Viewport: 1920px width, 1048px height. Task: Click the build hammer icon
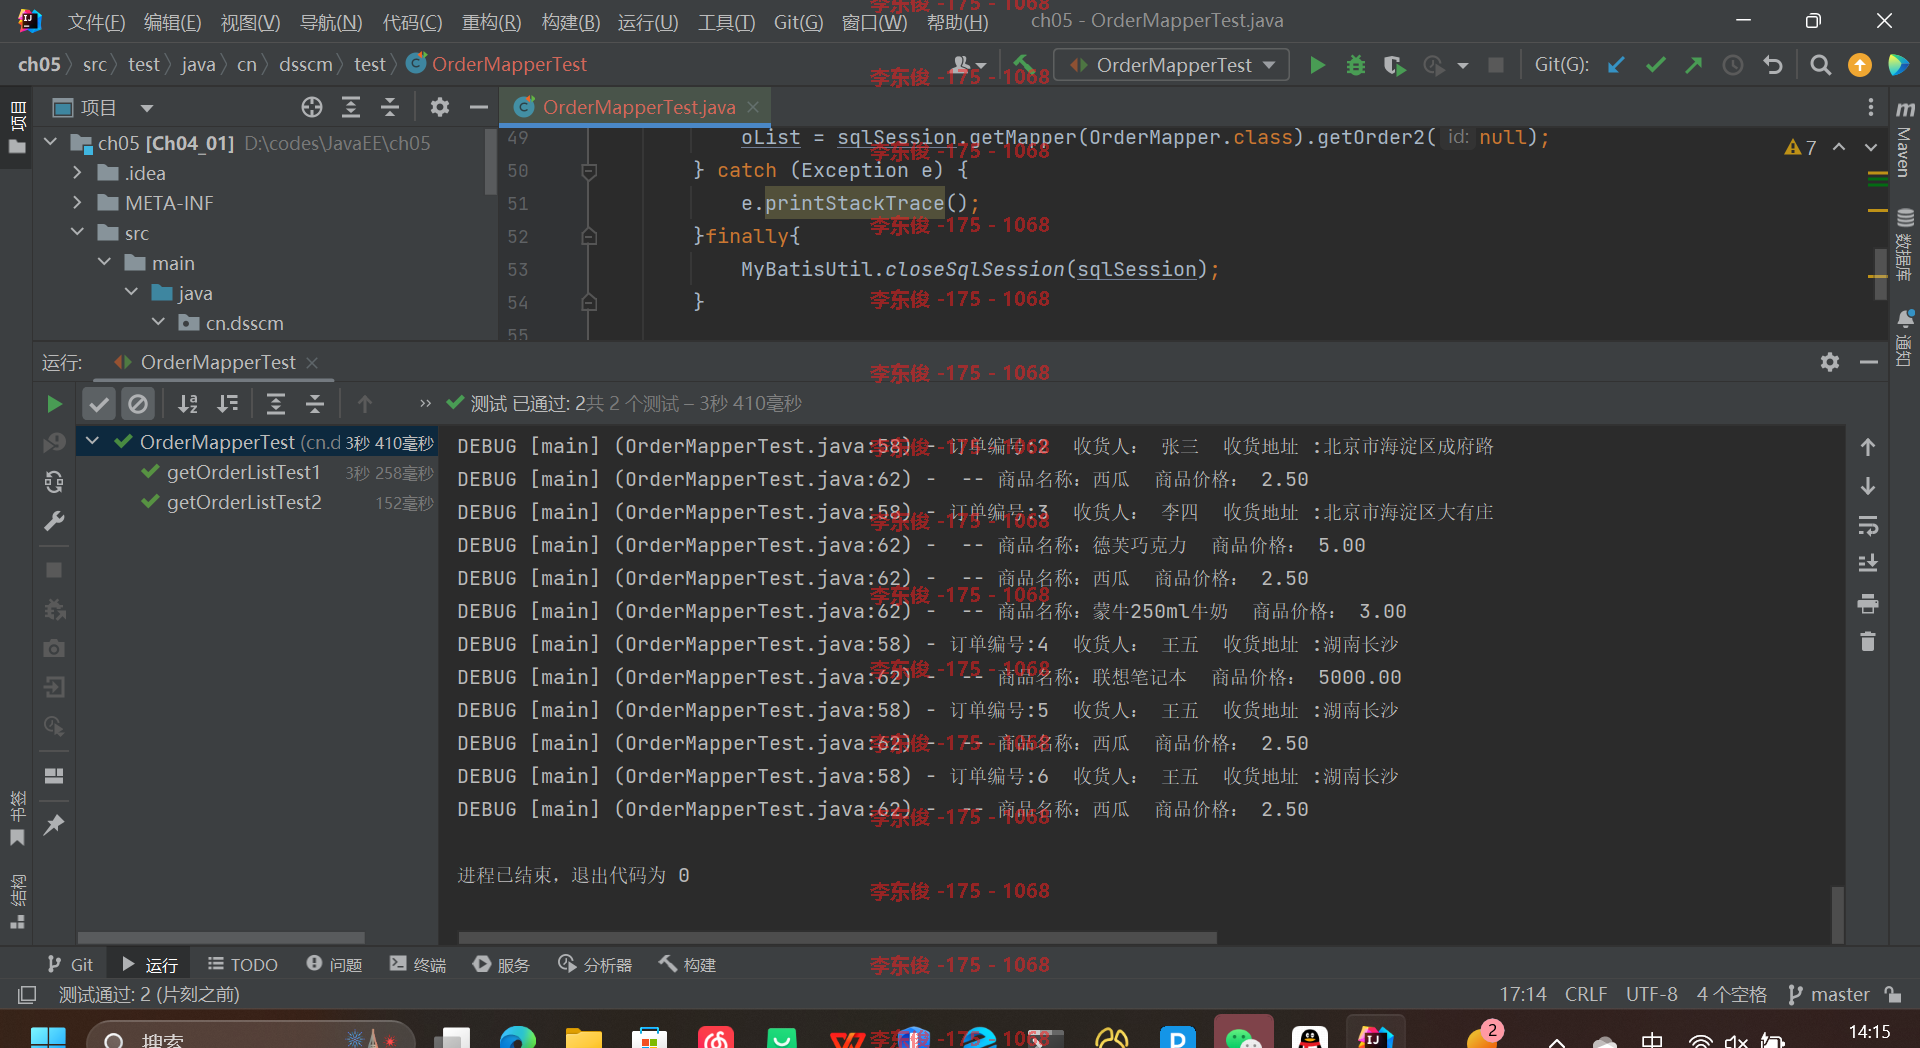(1022, 65)
